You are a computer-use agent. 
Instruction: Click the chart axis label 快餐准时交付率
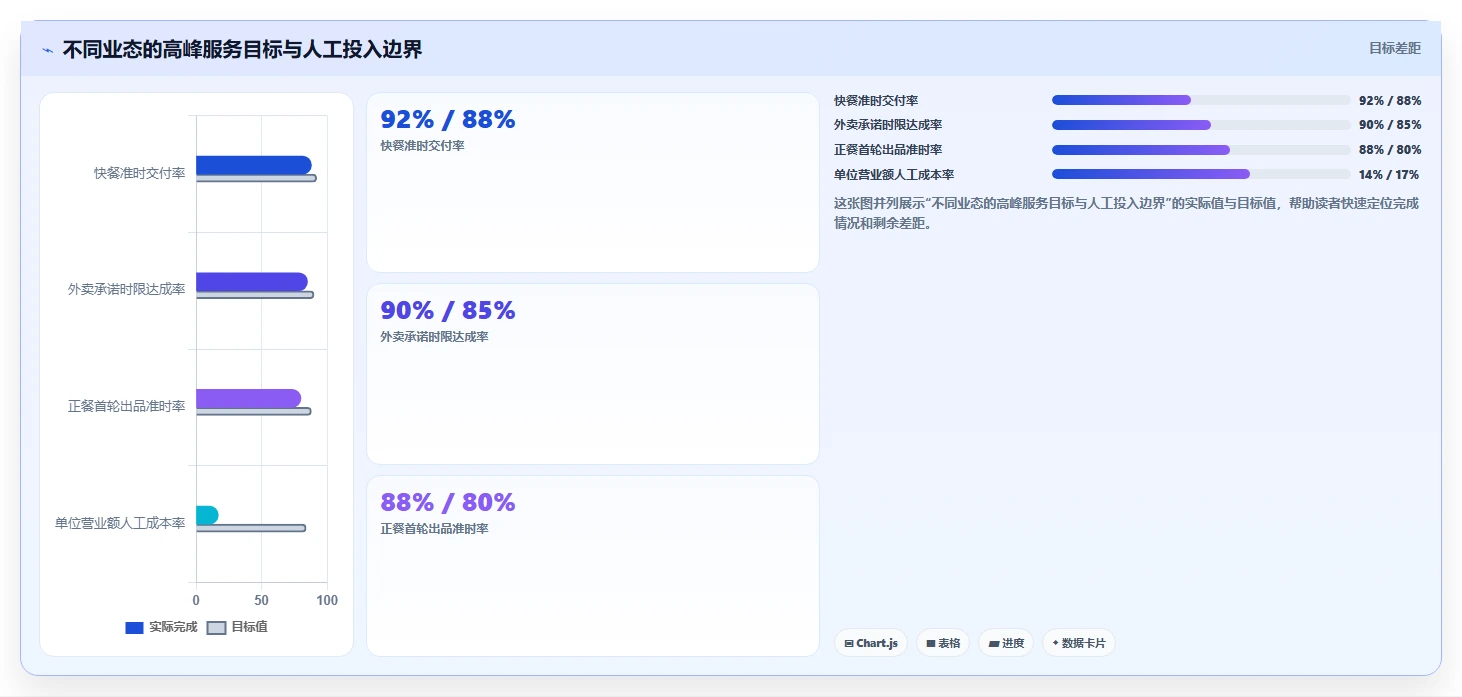tap(140, 173)
